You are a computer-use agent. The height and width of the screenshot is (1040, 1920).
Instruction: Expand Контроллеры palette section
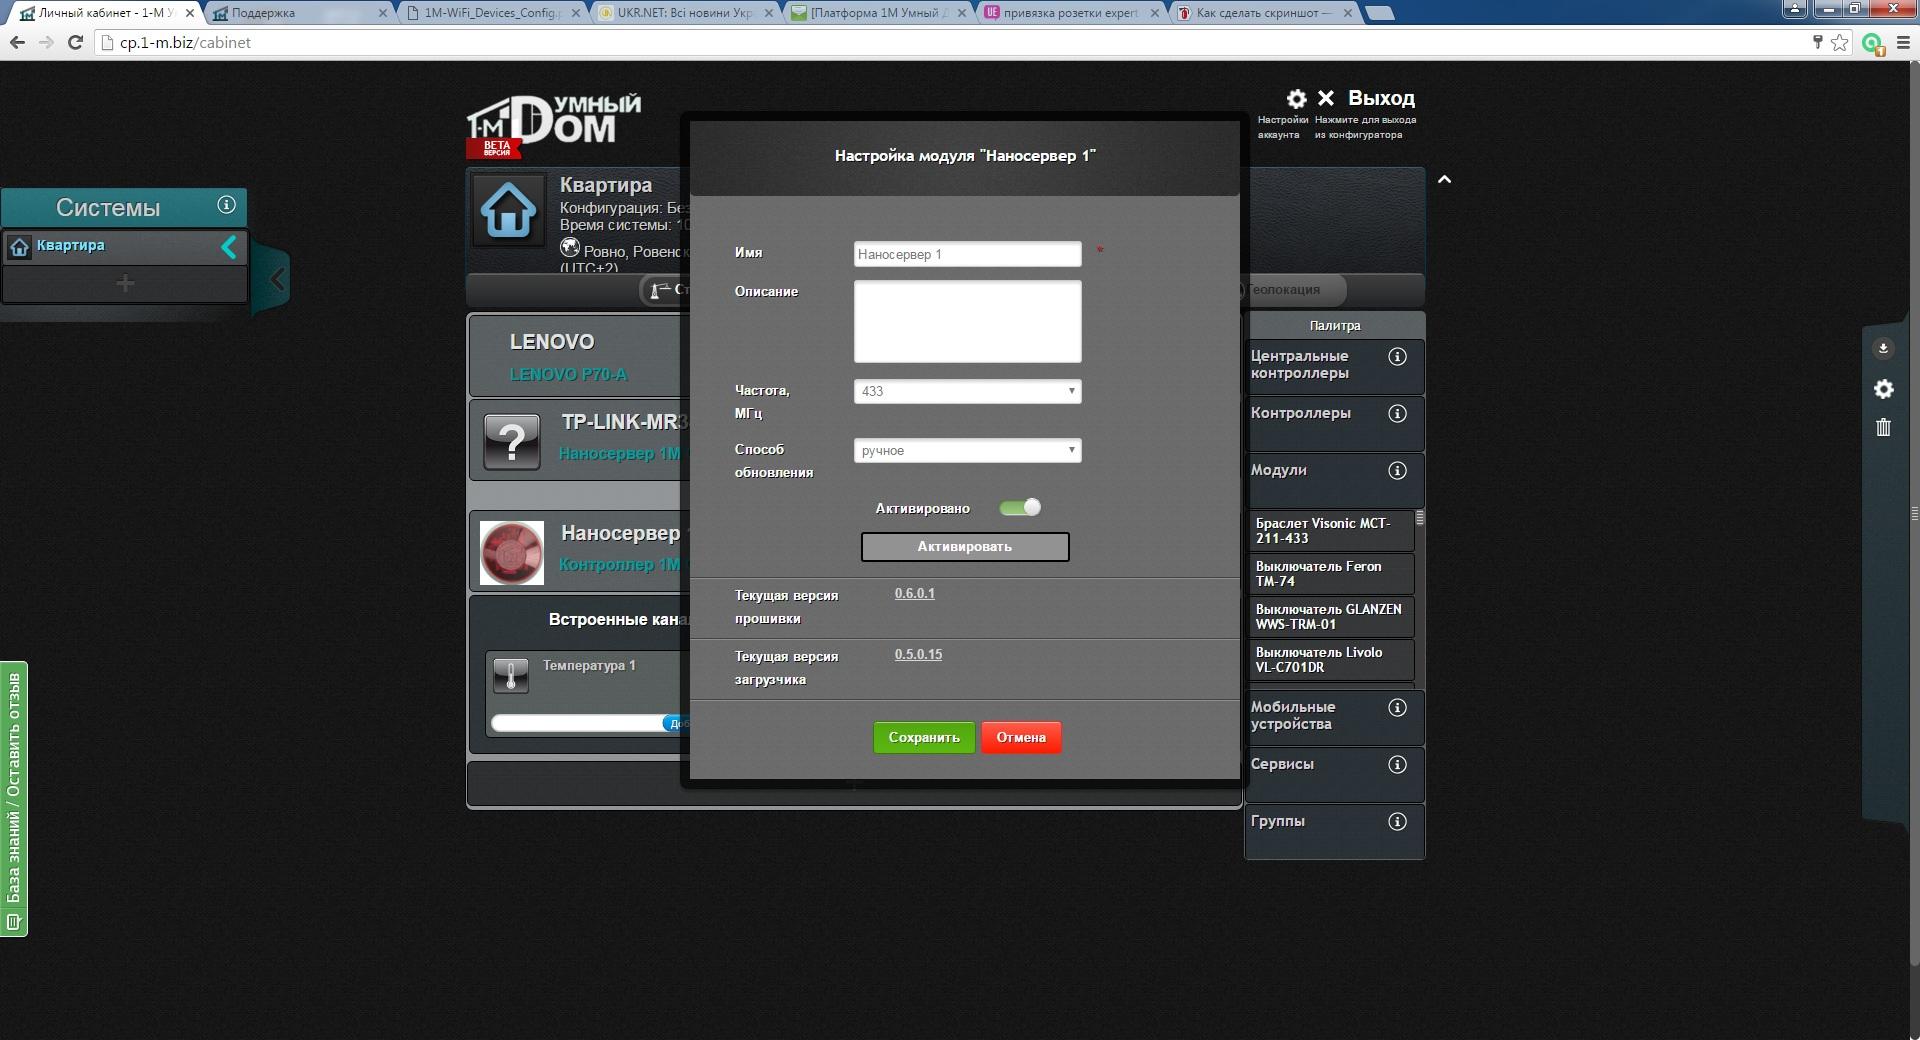point(1334,424)
